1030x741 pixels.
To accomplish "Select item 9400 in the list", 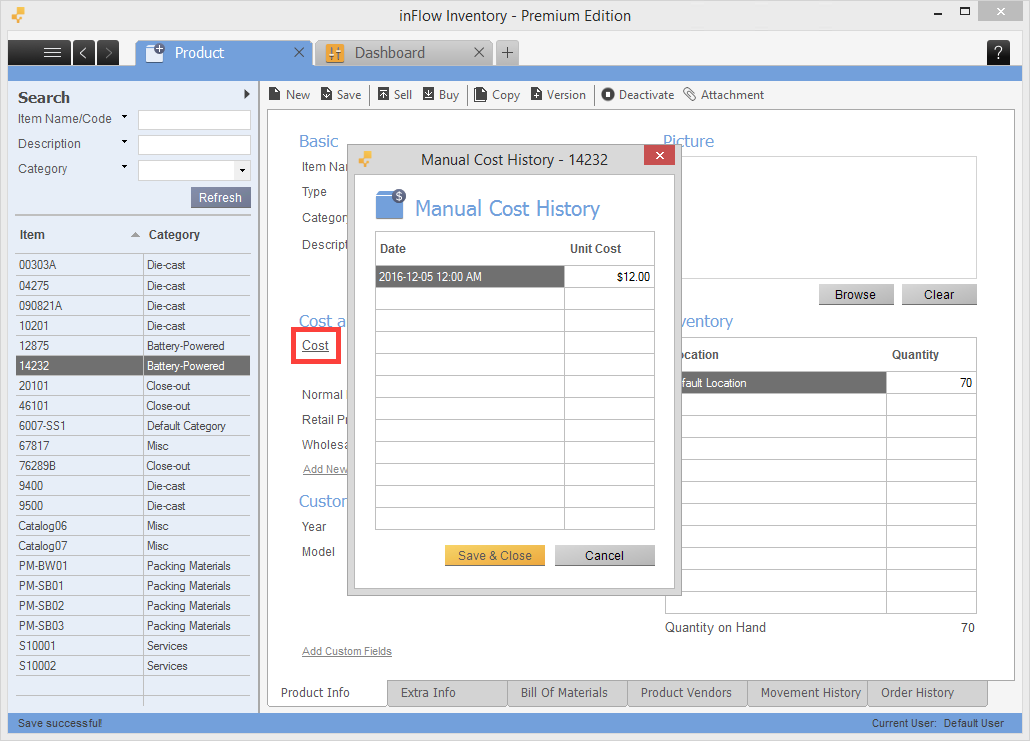I will pyautogui.click(x=133, y=485).
